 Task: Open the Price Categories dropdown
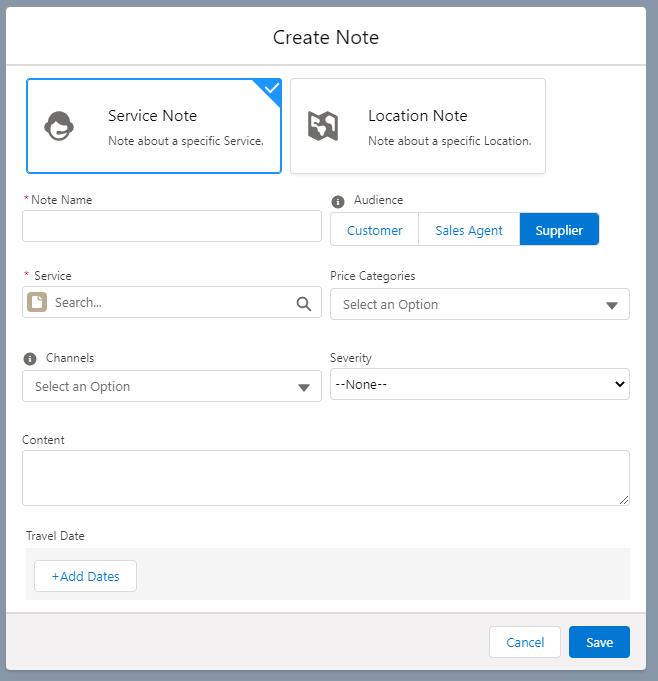click(x=479, y=304)
